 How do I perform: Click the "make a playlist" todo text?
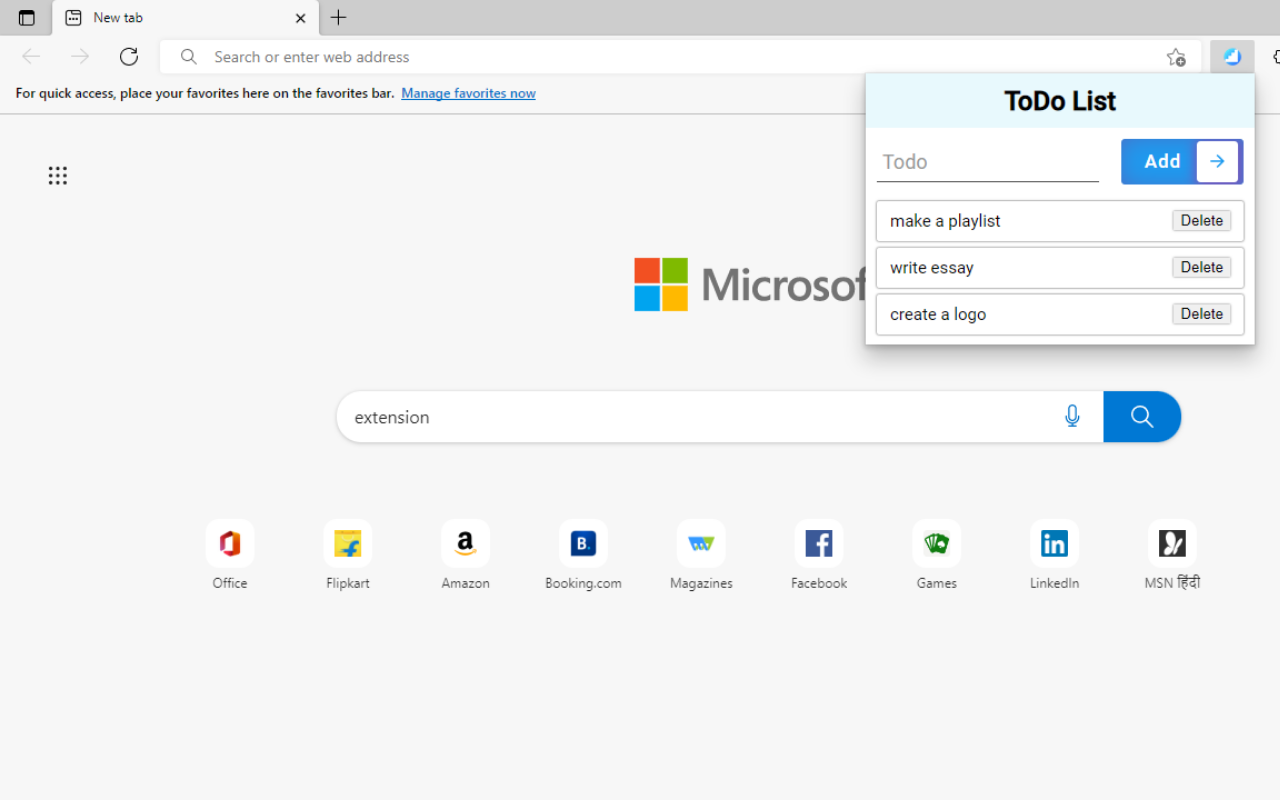point(945,221)
